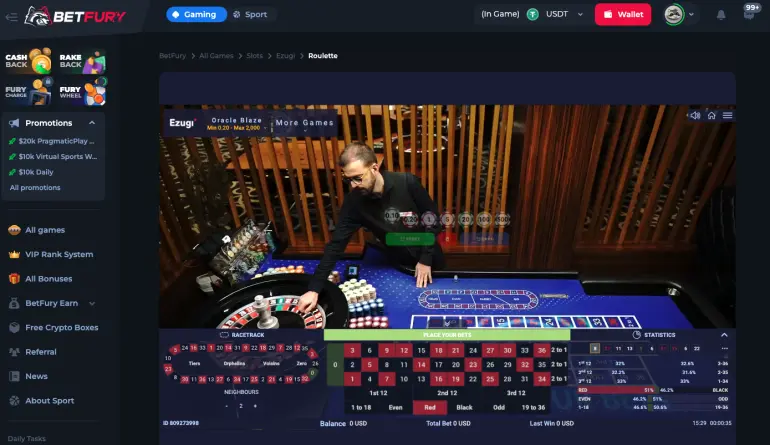The width and height of the screenshot is (770, 445).
Task: Select the 1 value betting chip
Action: pos(429,219)
